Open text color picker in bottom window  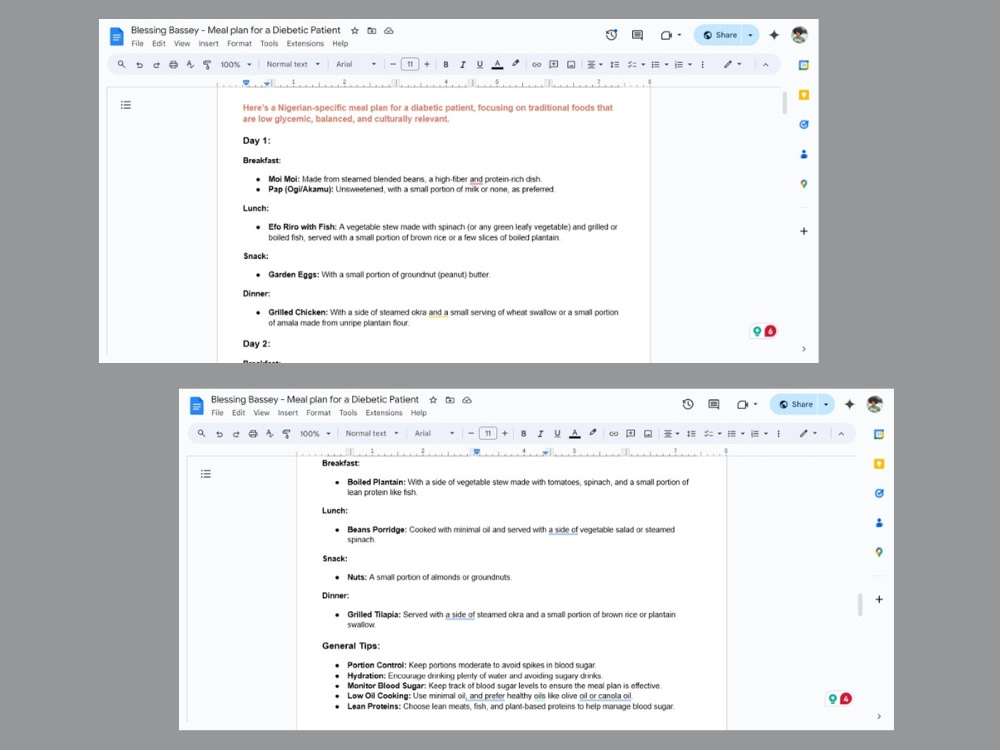tap(575, 434)
